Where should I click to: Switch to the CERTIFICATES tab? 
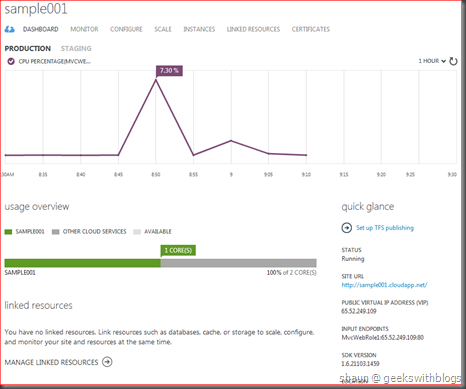[311, 29]
